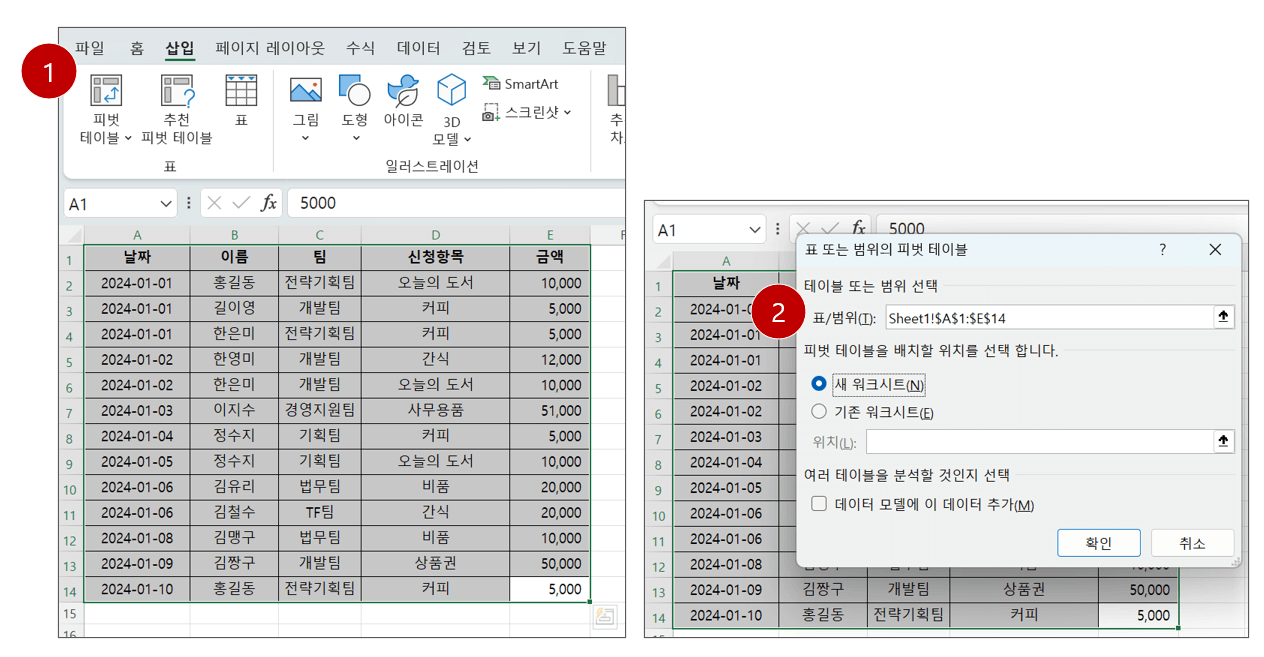1264x657 pixels.
Task: Open the Name Box dropdown showing A1
Action: [165, 202]
